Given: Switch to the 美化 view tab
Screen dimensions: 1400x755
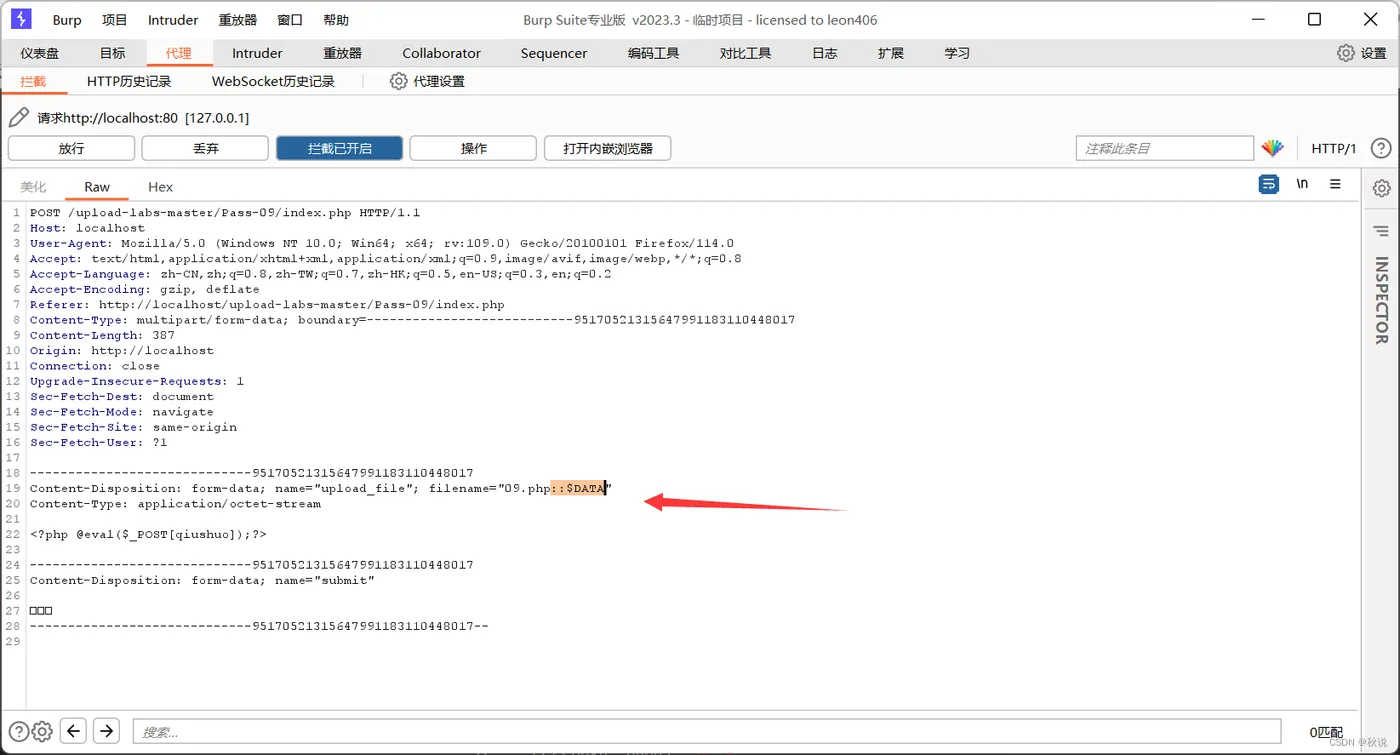Looking at the screenshot, I should tap(33, 187).
